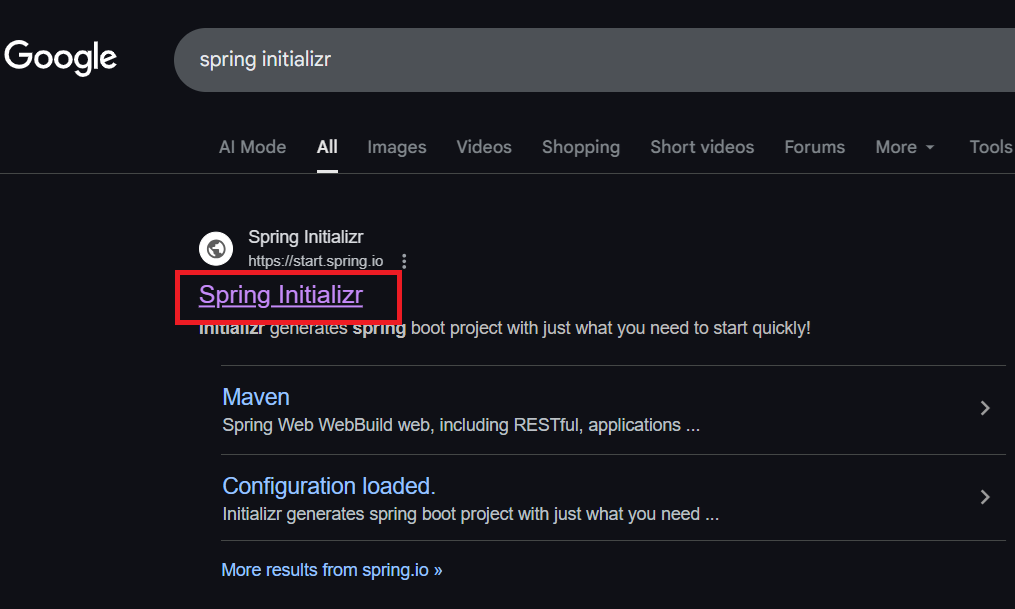Screen dimensions: 1015x609
Task: View Short videos results
Action: [702, 147]
